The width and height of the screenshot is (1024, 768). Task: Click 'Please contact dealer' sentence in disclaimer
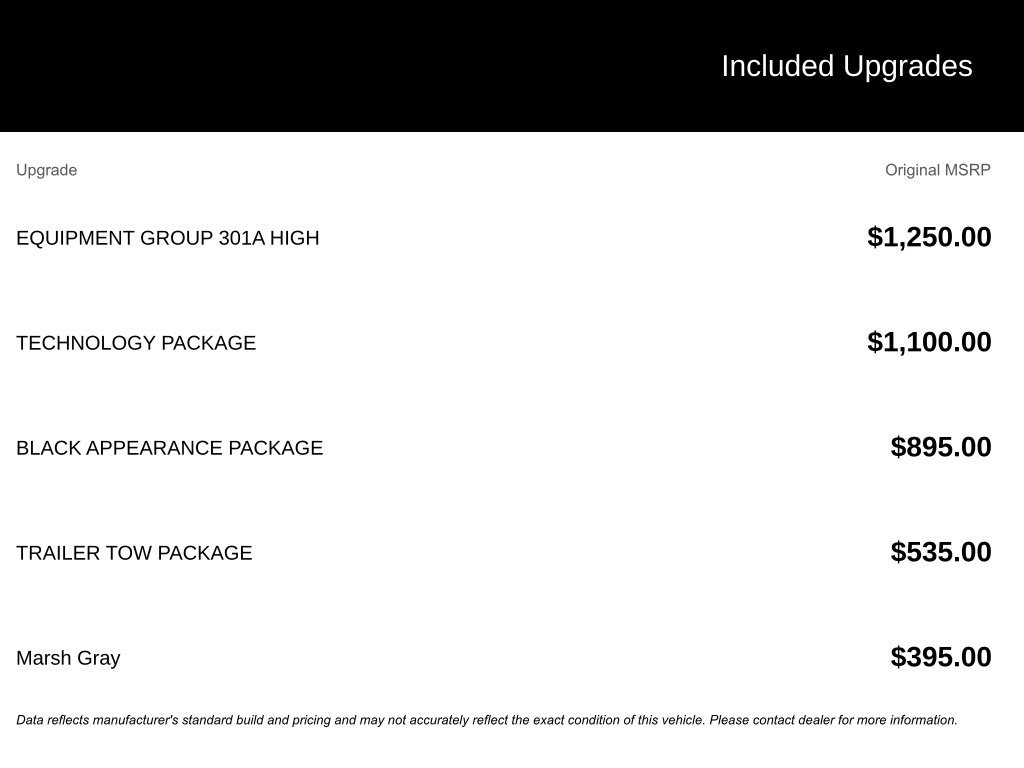(x=833, y=720)
